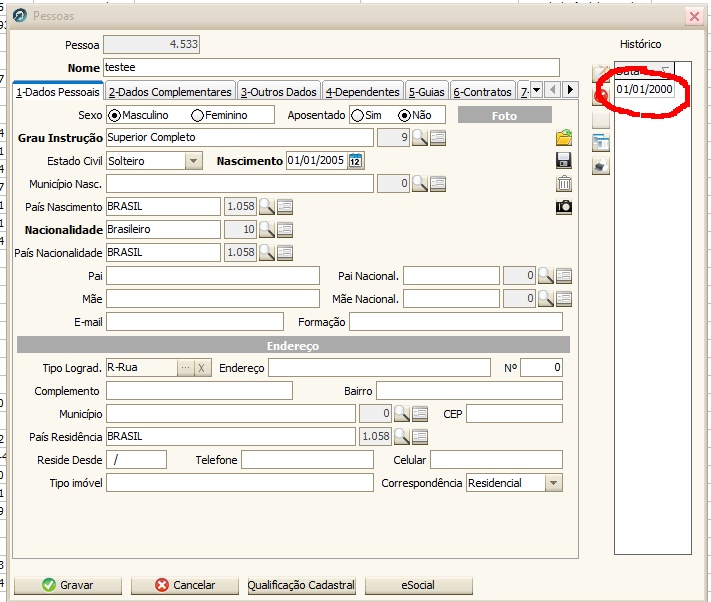The width and height of the screenshot is (711, 602).
Task: Switch to the 1-Dados Pessoais tab
Action: tap(58, 92)
